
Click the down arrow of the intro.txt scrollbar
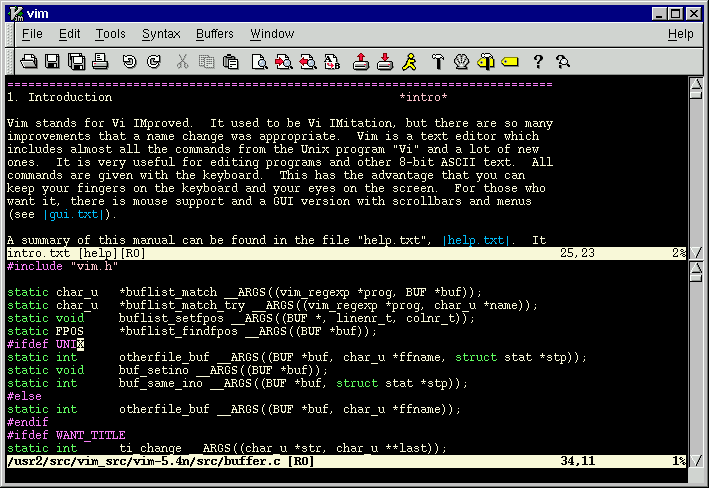[x=696, y=253]
